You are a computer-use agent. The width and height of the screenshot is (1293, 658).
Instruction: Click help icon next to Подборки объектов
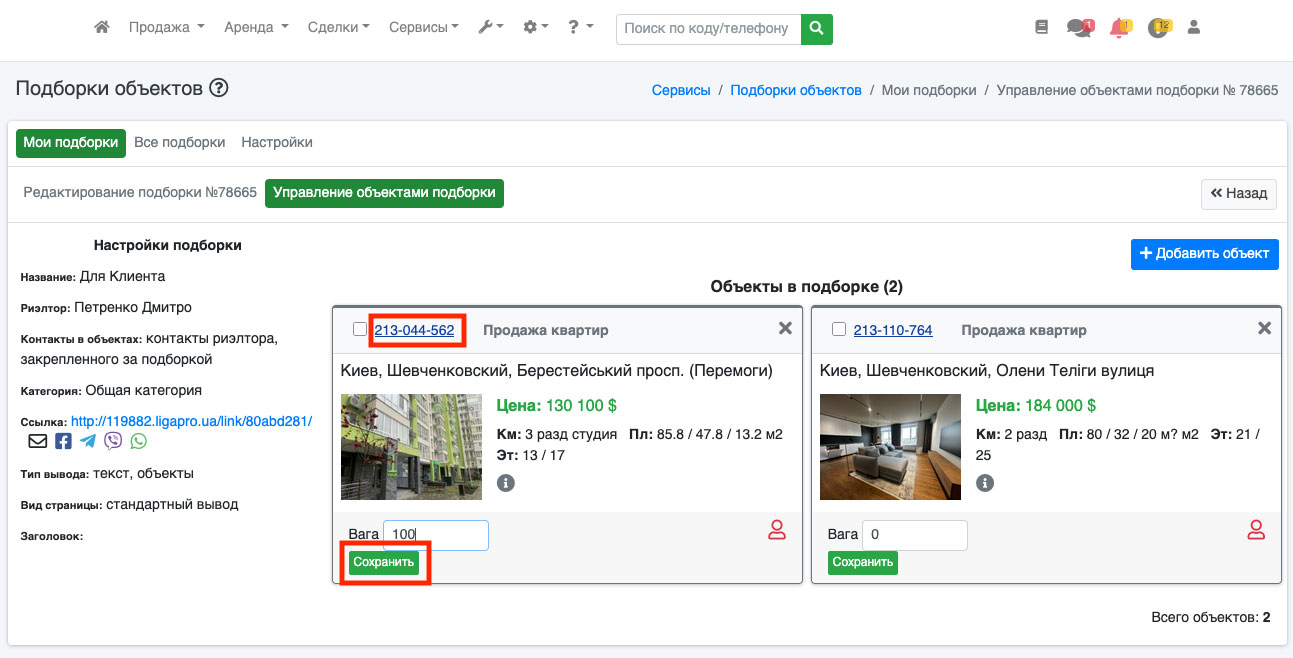[219, 88]
